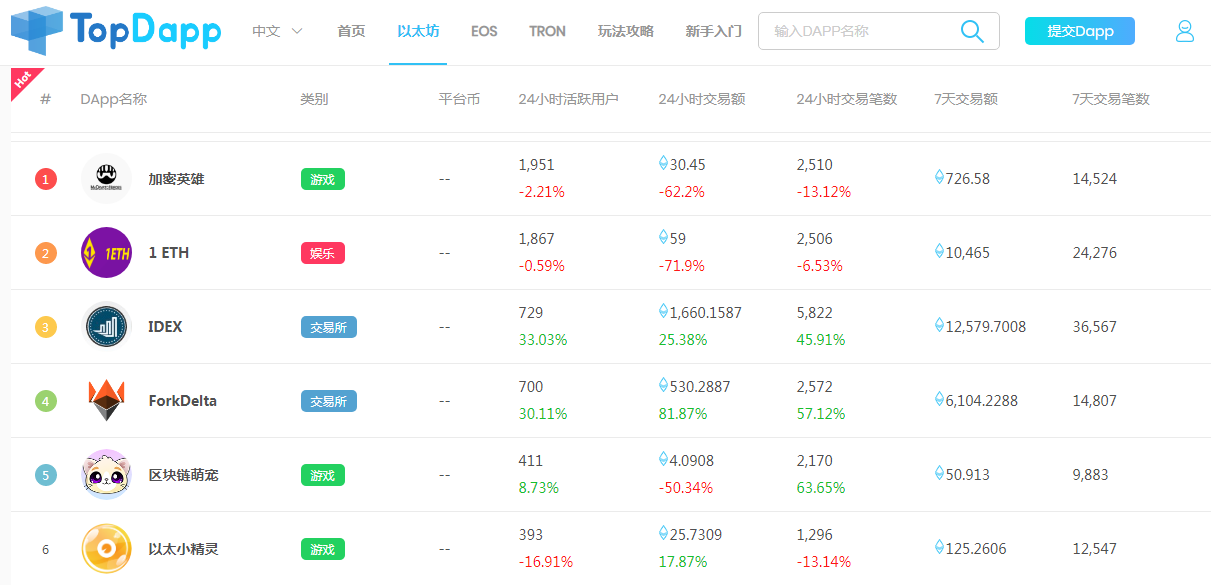The width and height of the screenshot is (1211, 585).
Task: Click ETH icon beside 50.913
Action: pos(939,473)
